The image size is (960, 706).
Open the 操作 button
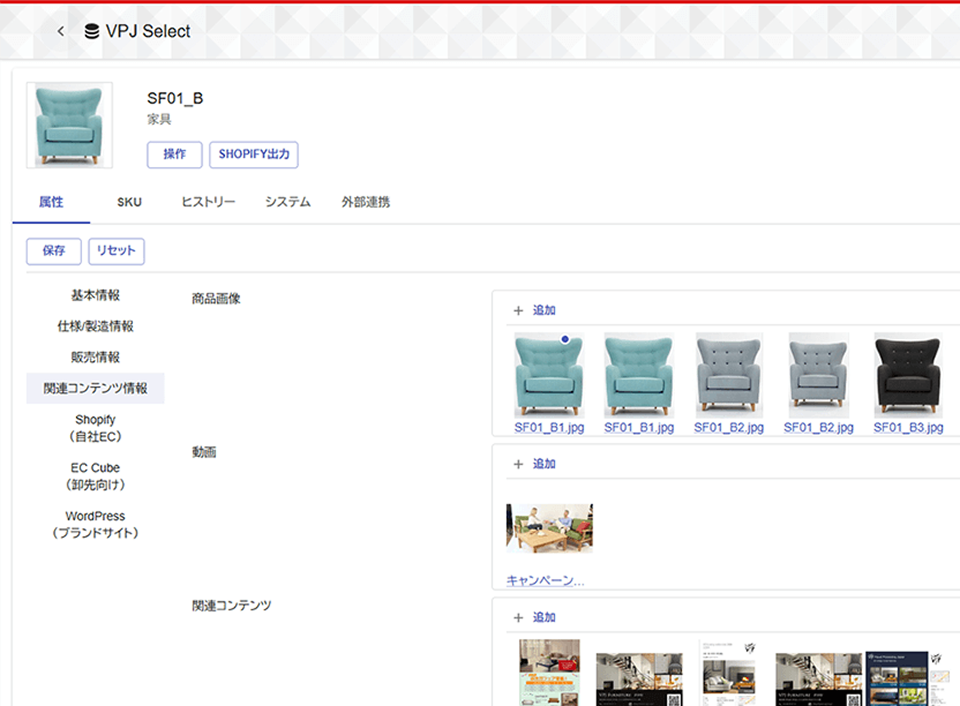[174, 154]
